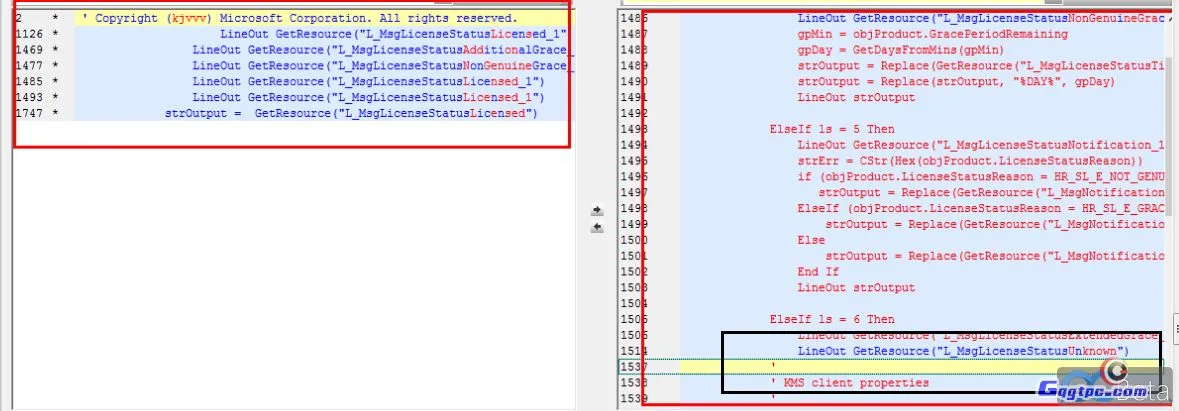
Task: Select the AdditionalGrace difference at line 1469
Action: click(x=382, y=50)
